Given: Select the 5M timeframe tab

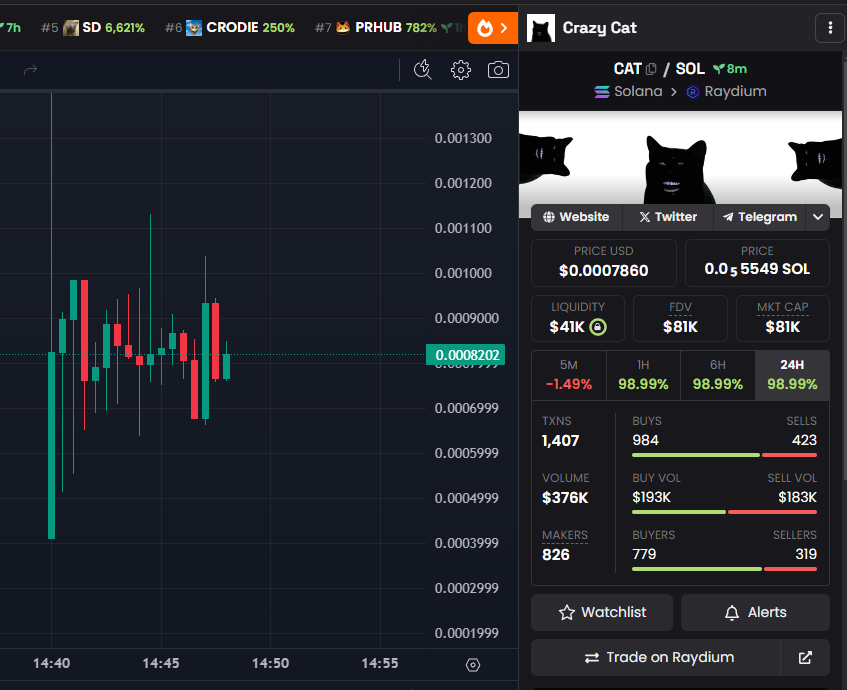Looking at the screenshot, I should click(x=569, y=376).
